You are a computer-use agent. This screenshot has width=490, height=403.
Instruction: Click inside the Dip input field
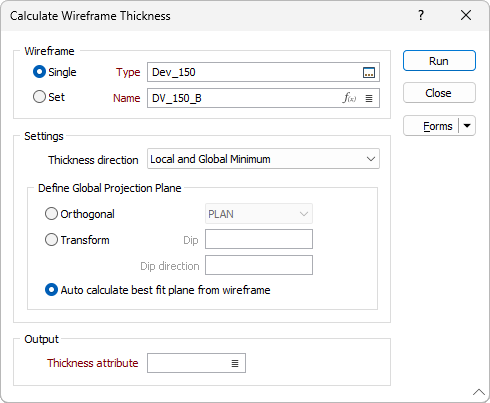click(x=259, y=239)
